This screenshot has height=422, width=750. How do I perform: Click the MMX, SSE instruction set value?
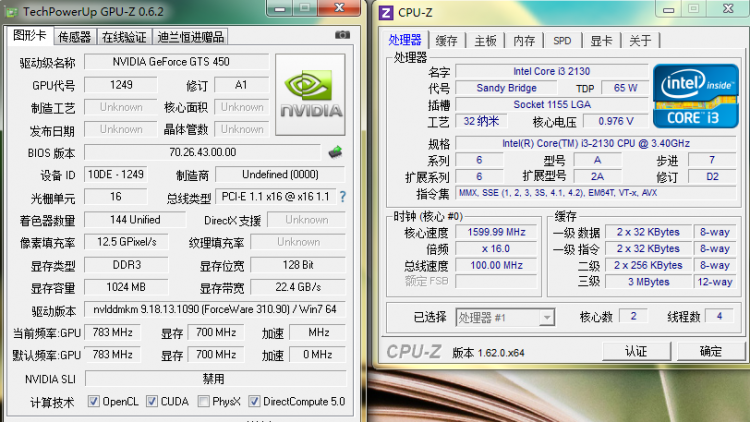(x=596, y=193)
